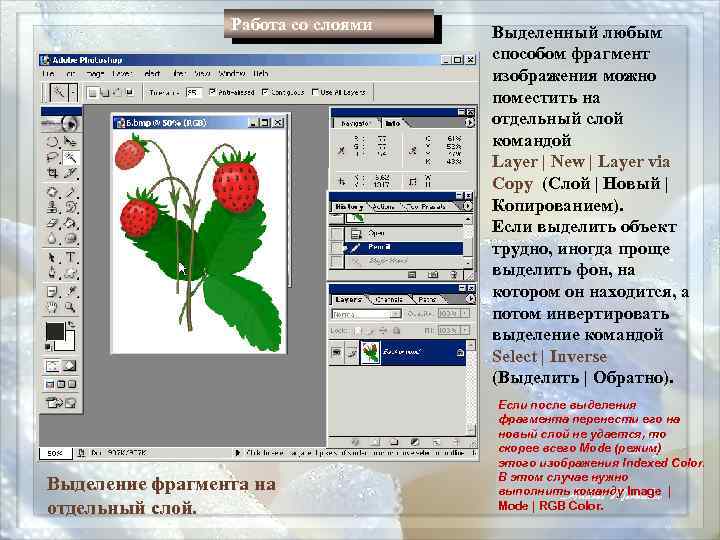This screenshot has width=720, height=540.
Task: Click History panel scroll down arrow
Action: tap(468, 262)
